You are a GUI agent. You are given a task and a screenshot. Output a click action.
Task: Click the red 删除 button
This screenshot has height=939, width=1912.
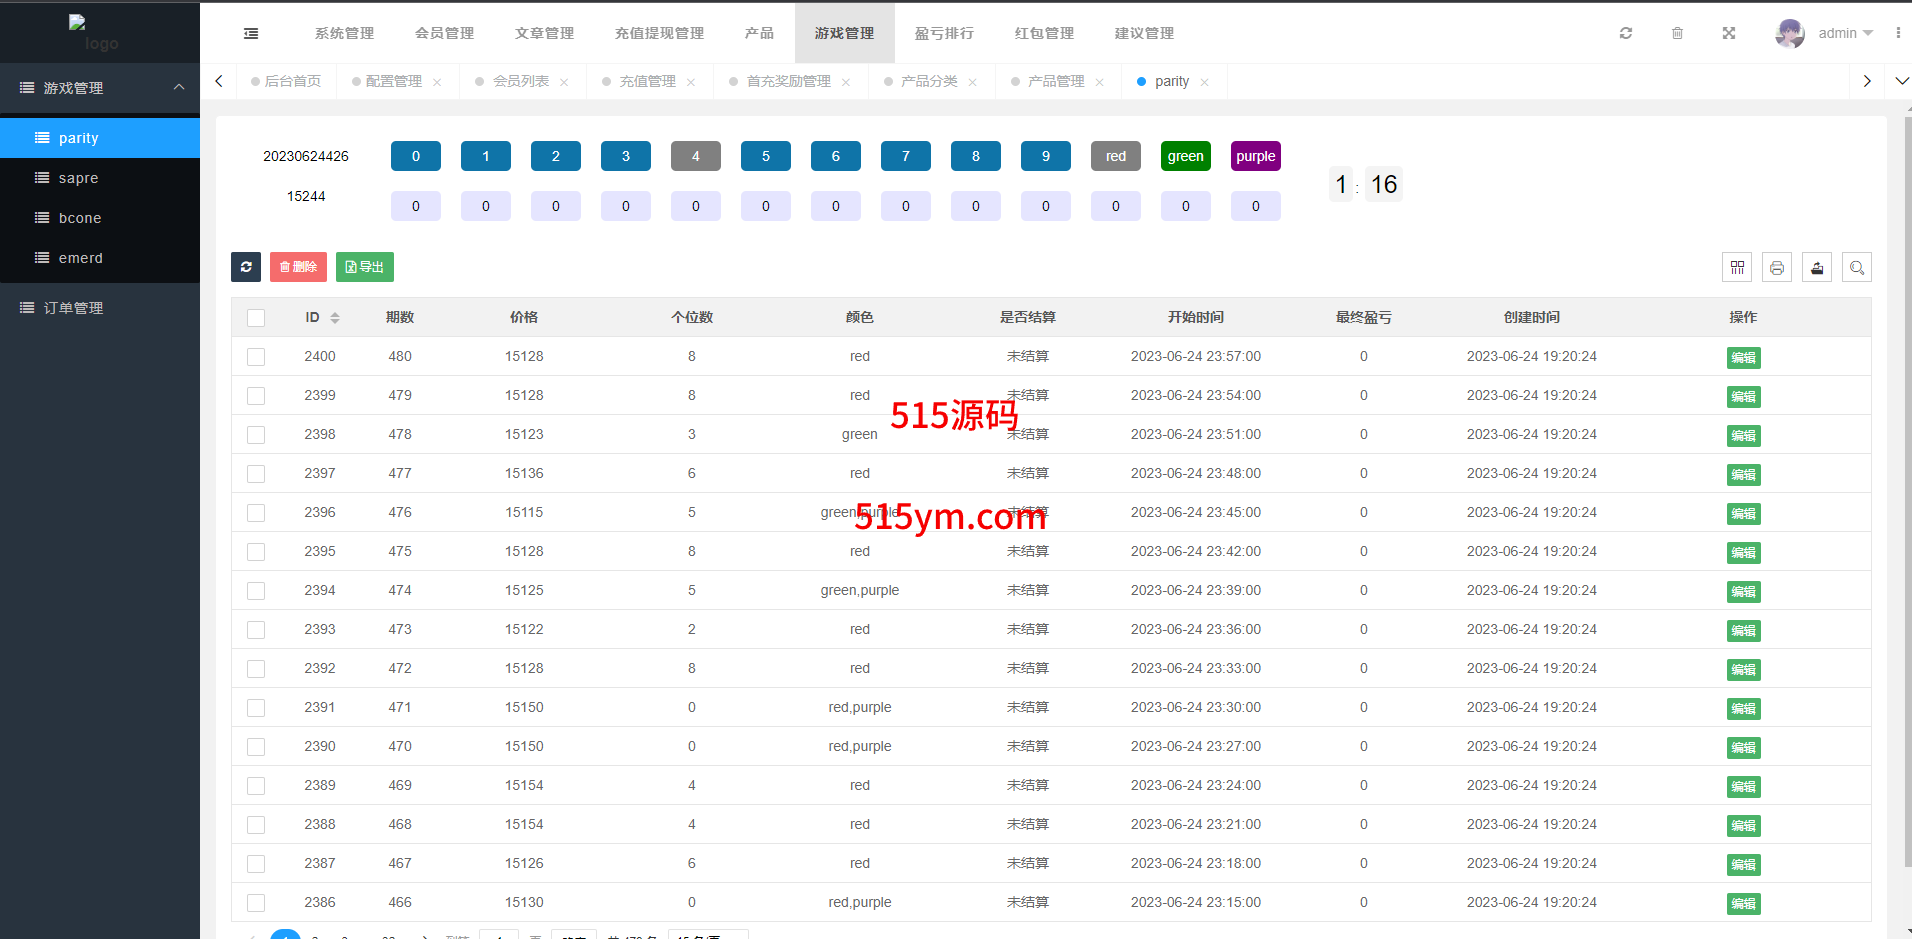298,267
